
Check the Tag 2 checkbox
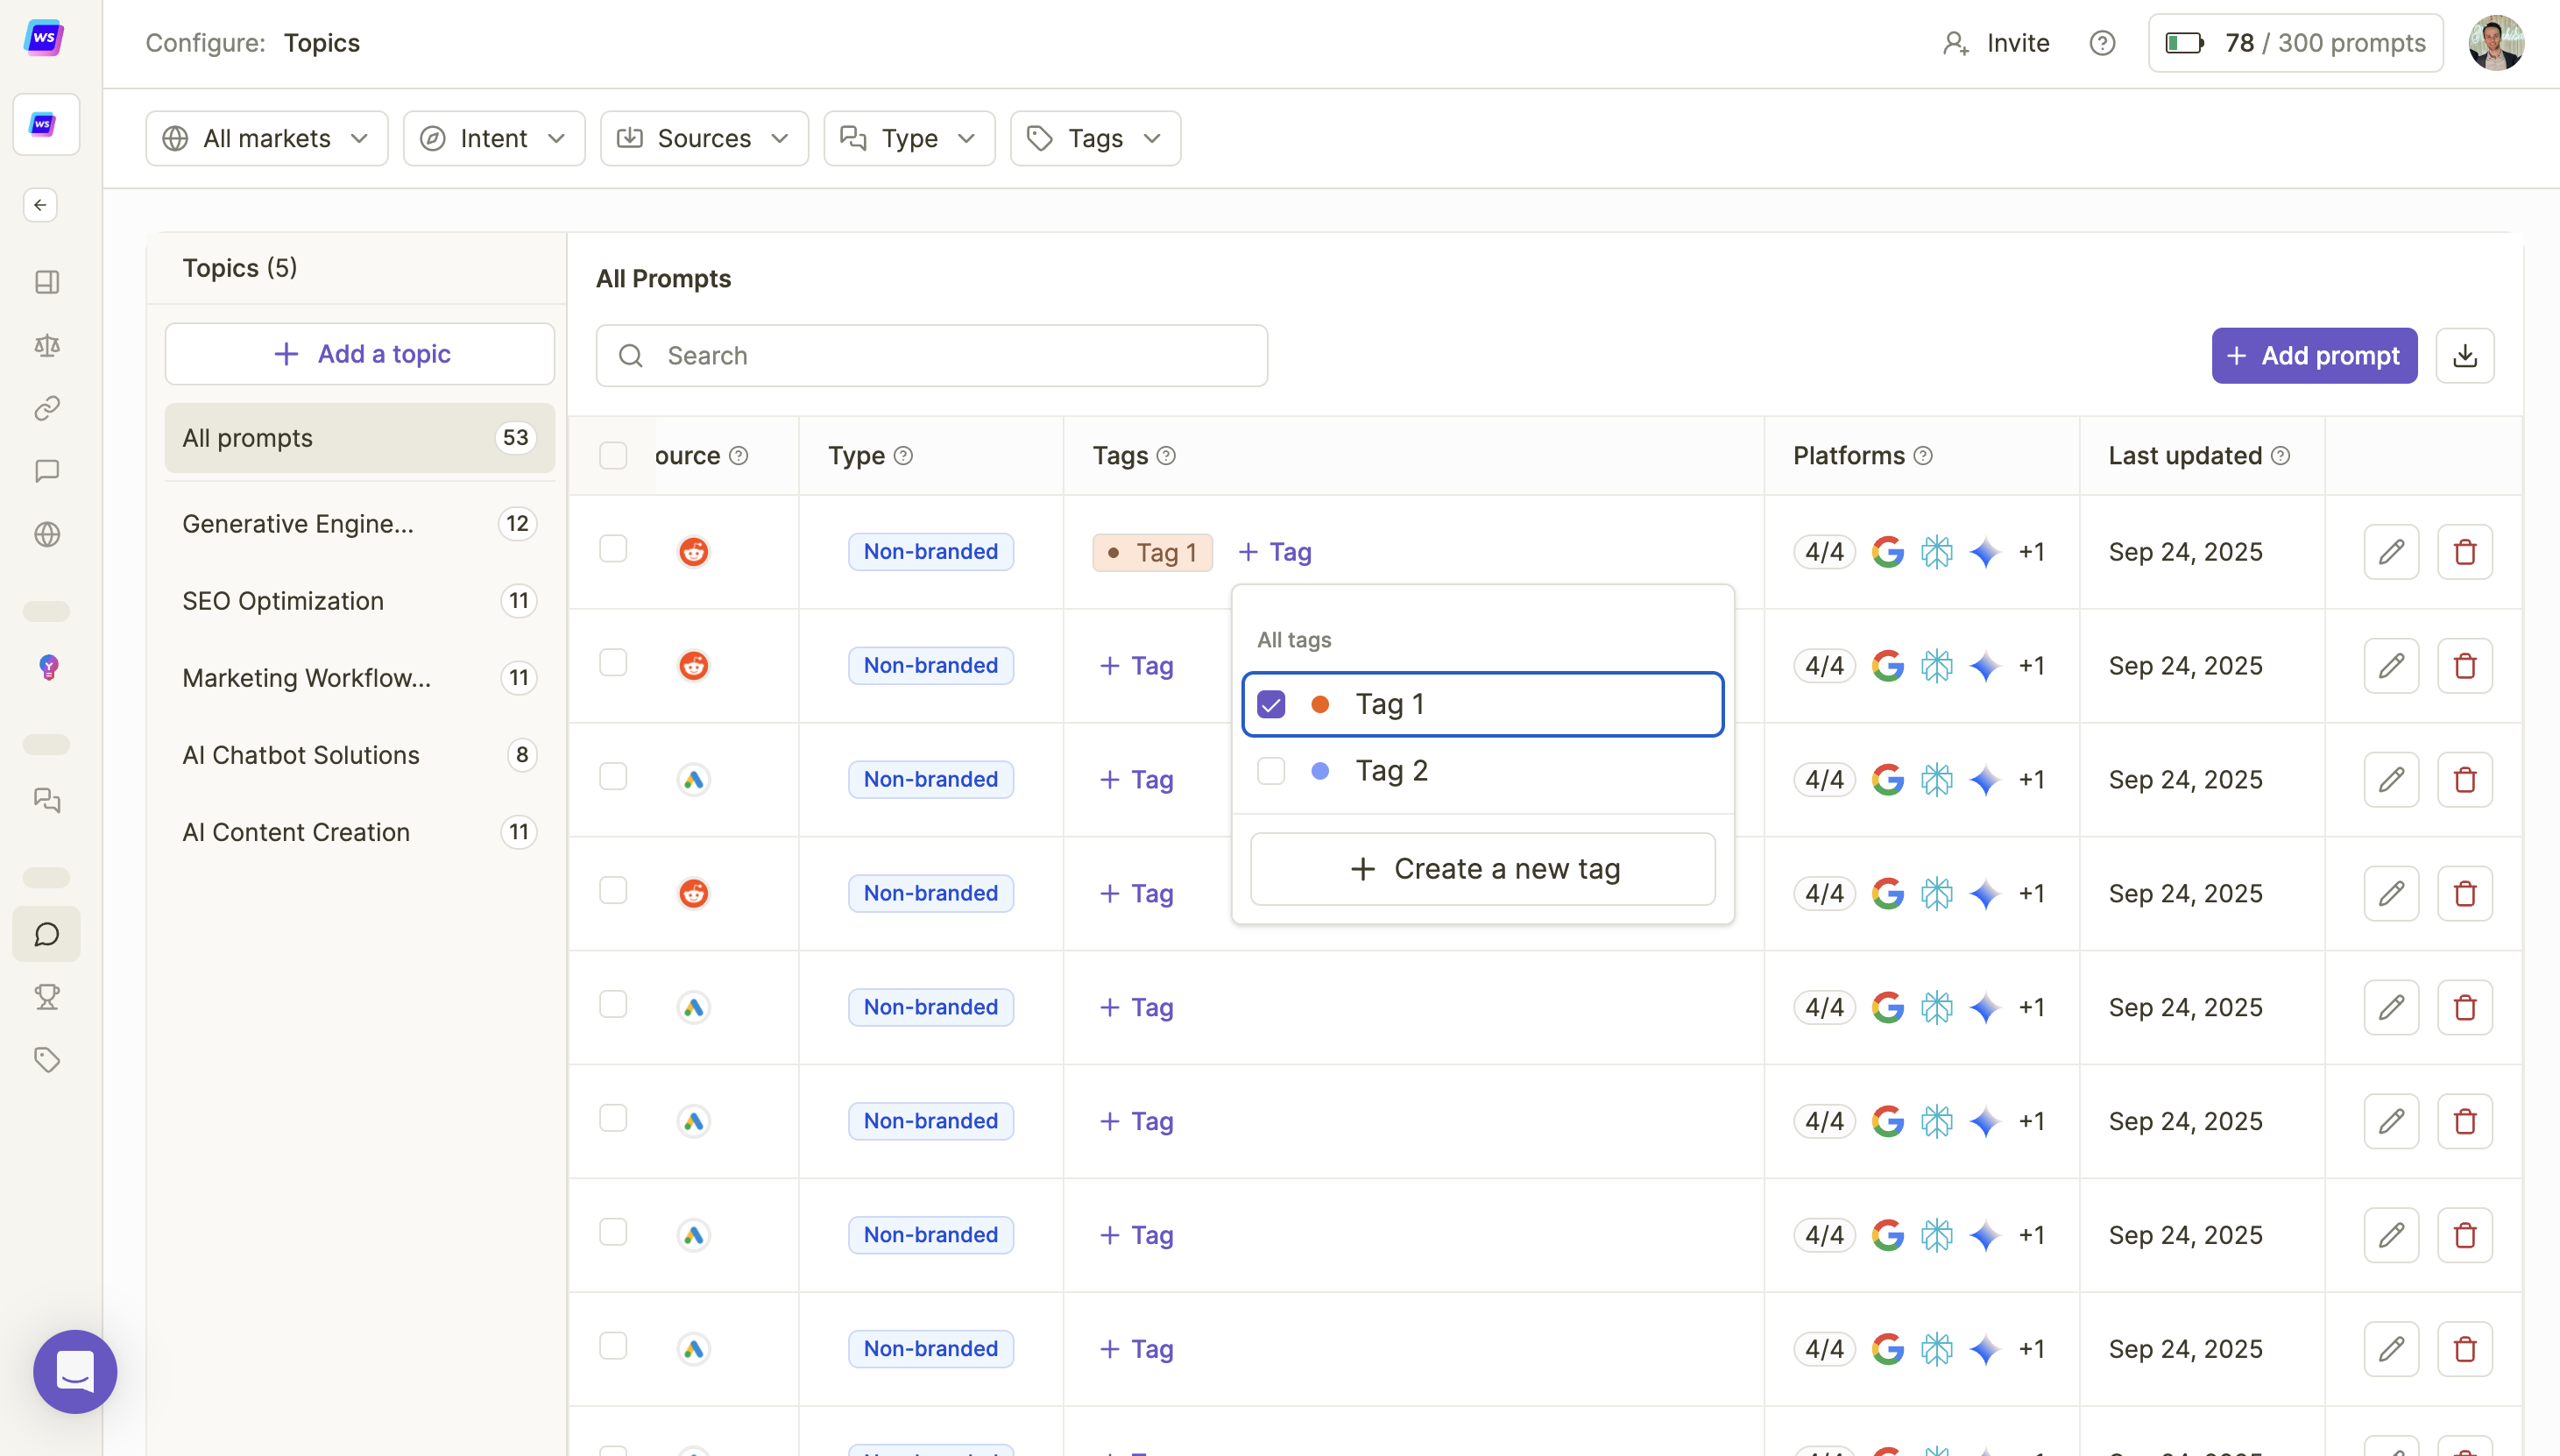[1271, 771]
